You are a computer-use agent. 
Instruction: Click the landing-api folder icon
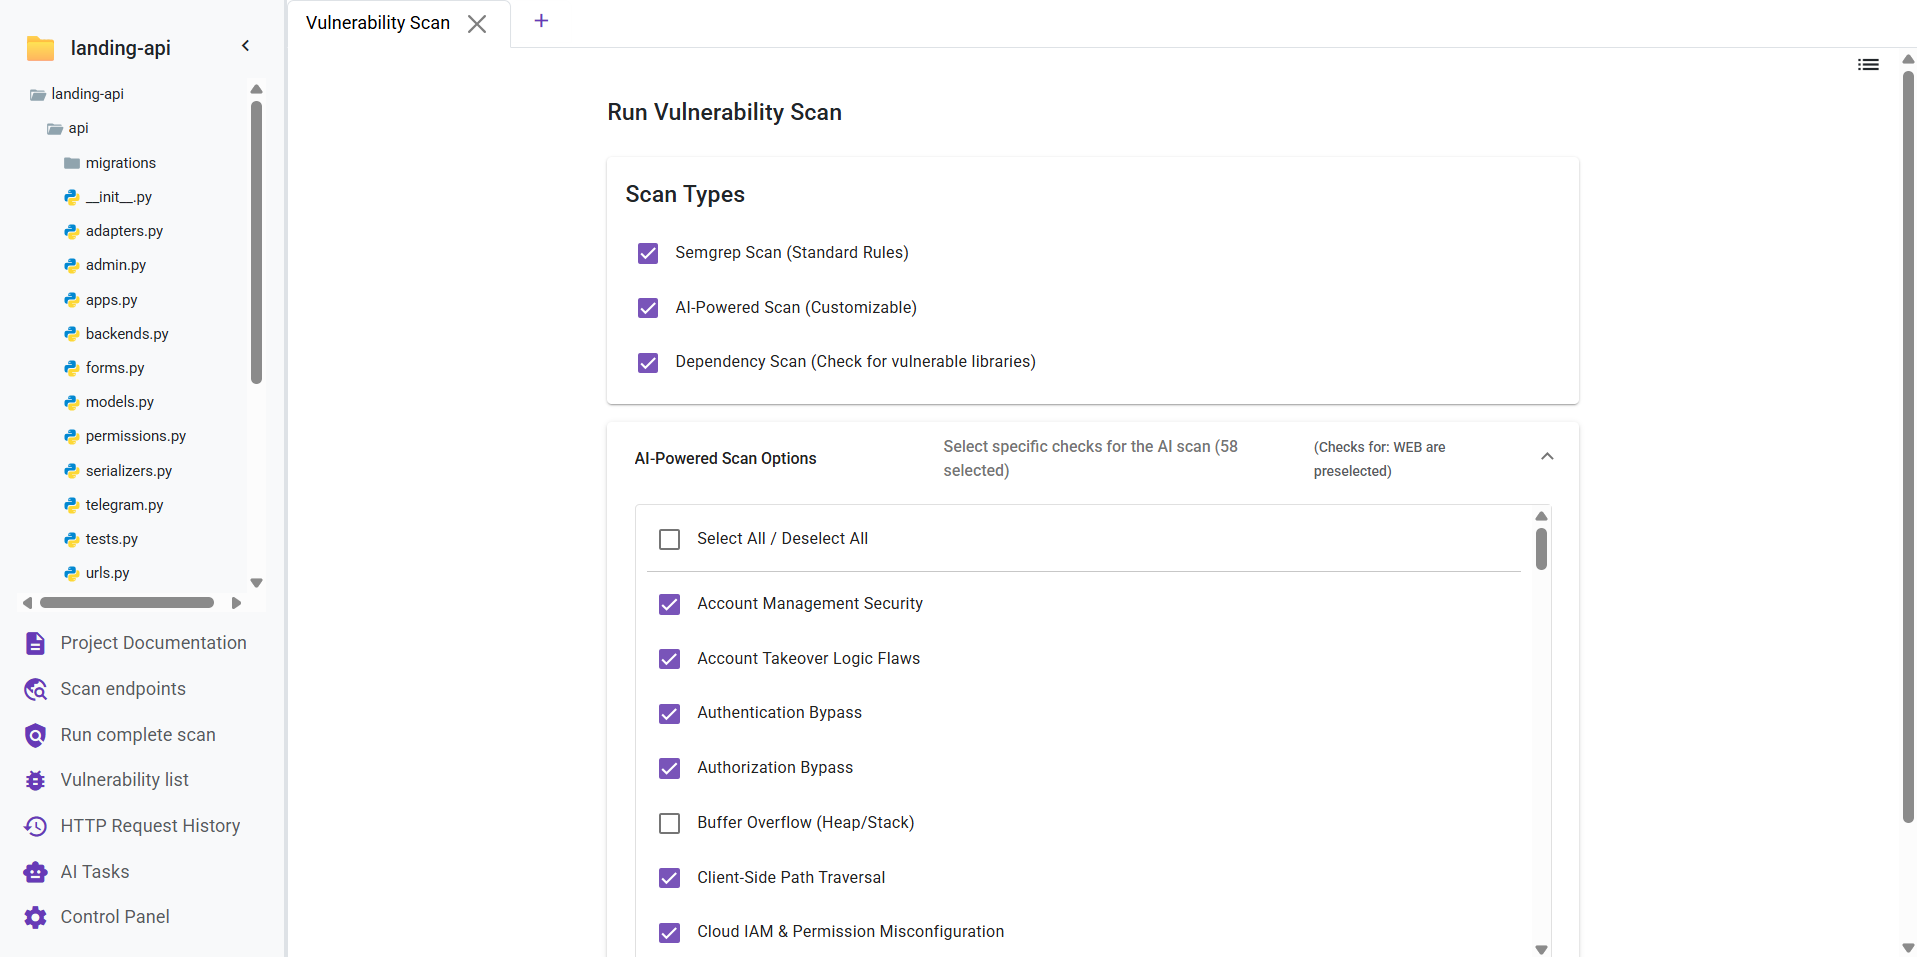click(x=39, y=47)
